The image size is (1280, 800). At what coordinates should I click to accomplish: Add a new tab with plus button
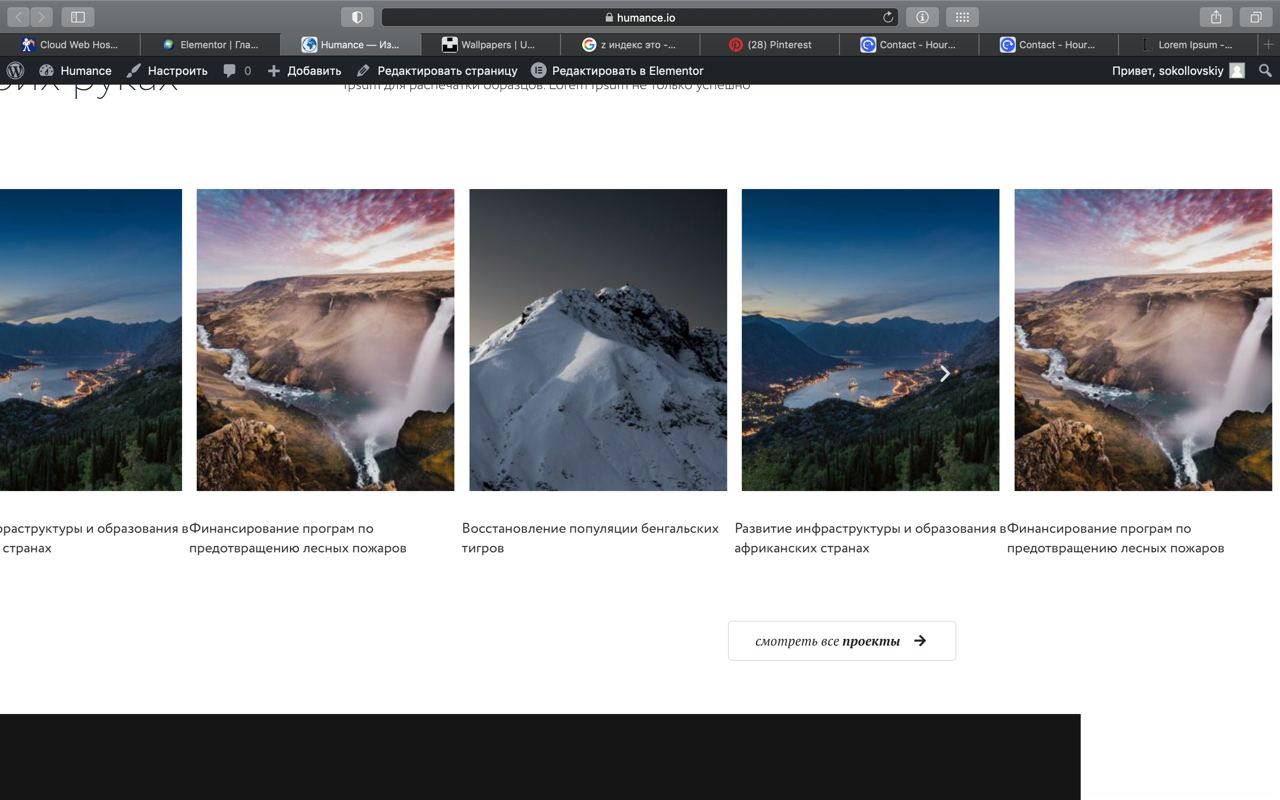click(1269, 44)
